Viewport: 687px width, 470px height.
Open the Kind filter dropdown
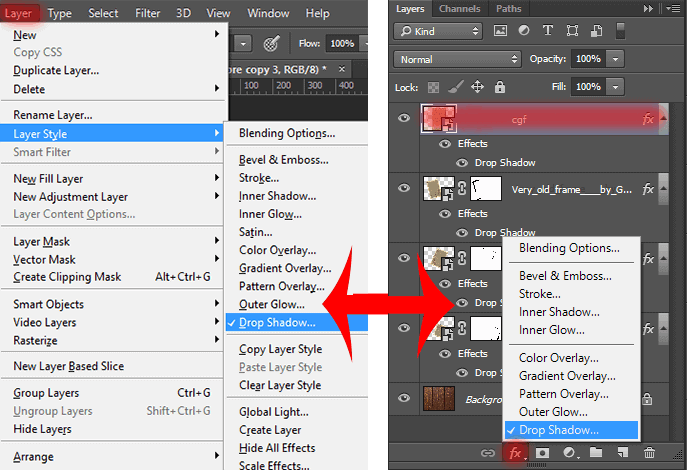click(x=438, y=31)
